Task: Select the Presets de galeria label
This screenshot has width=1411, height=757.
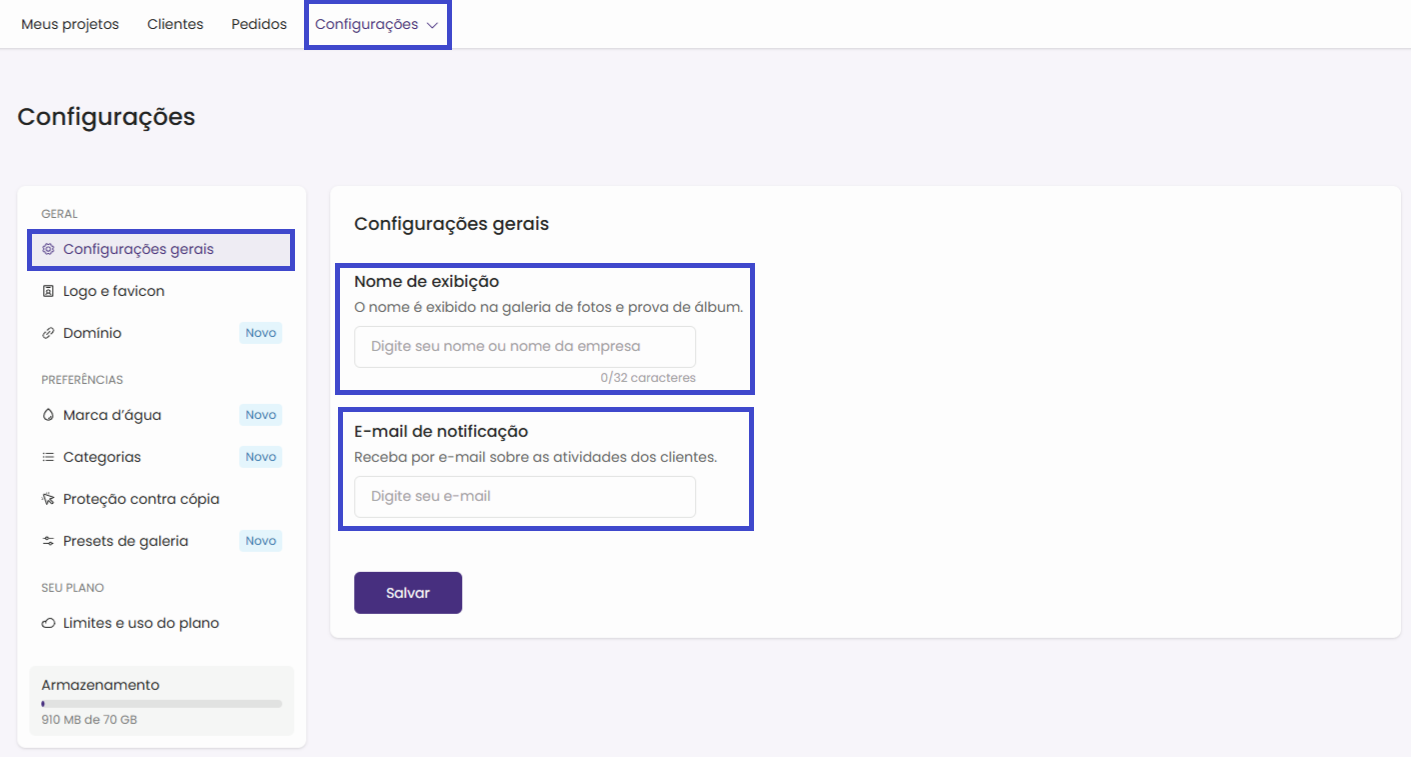Action: tap(125, 541)
